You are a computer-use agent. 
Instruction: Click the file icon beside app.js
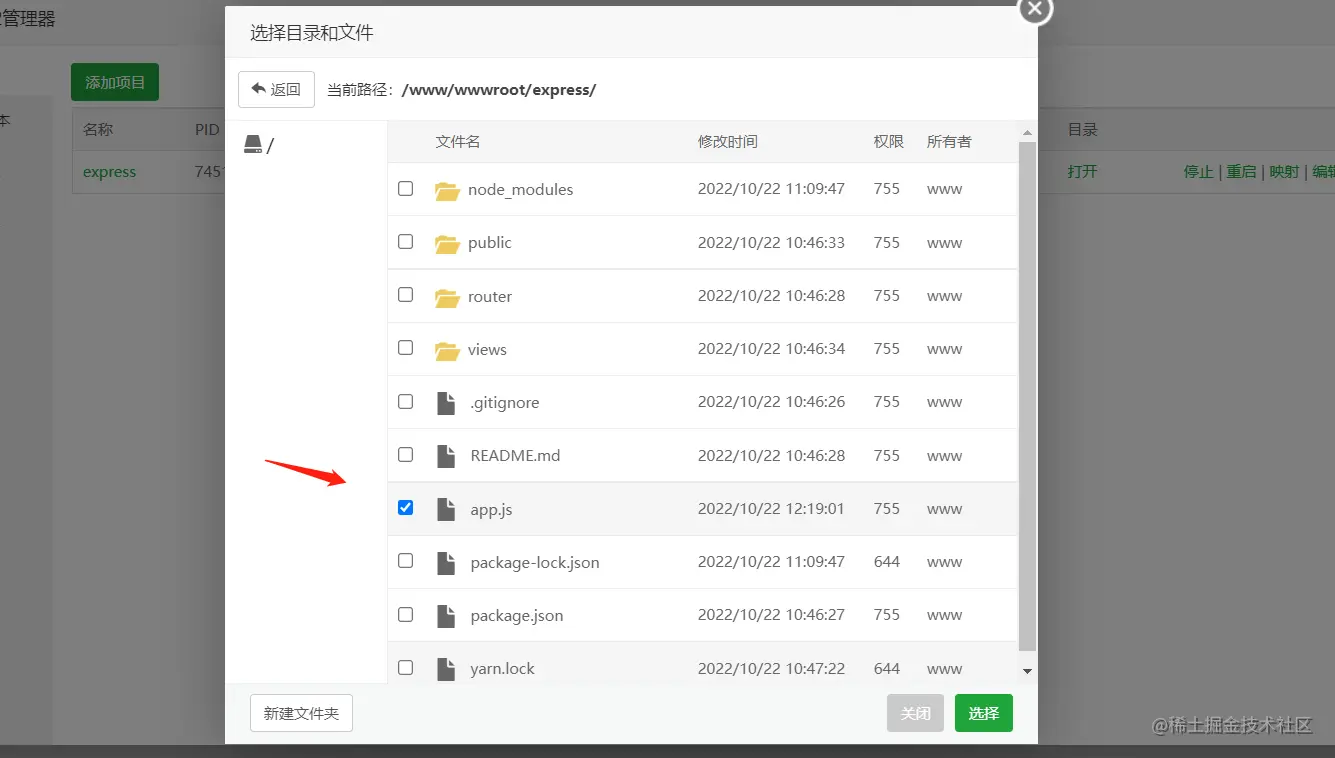[445, 508]
